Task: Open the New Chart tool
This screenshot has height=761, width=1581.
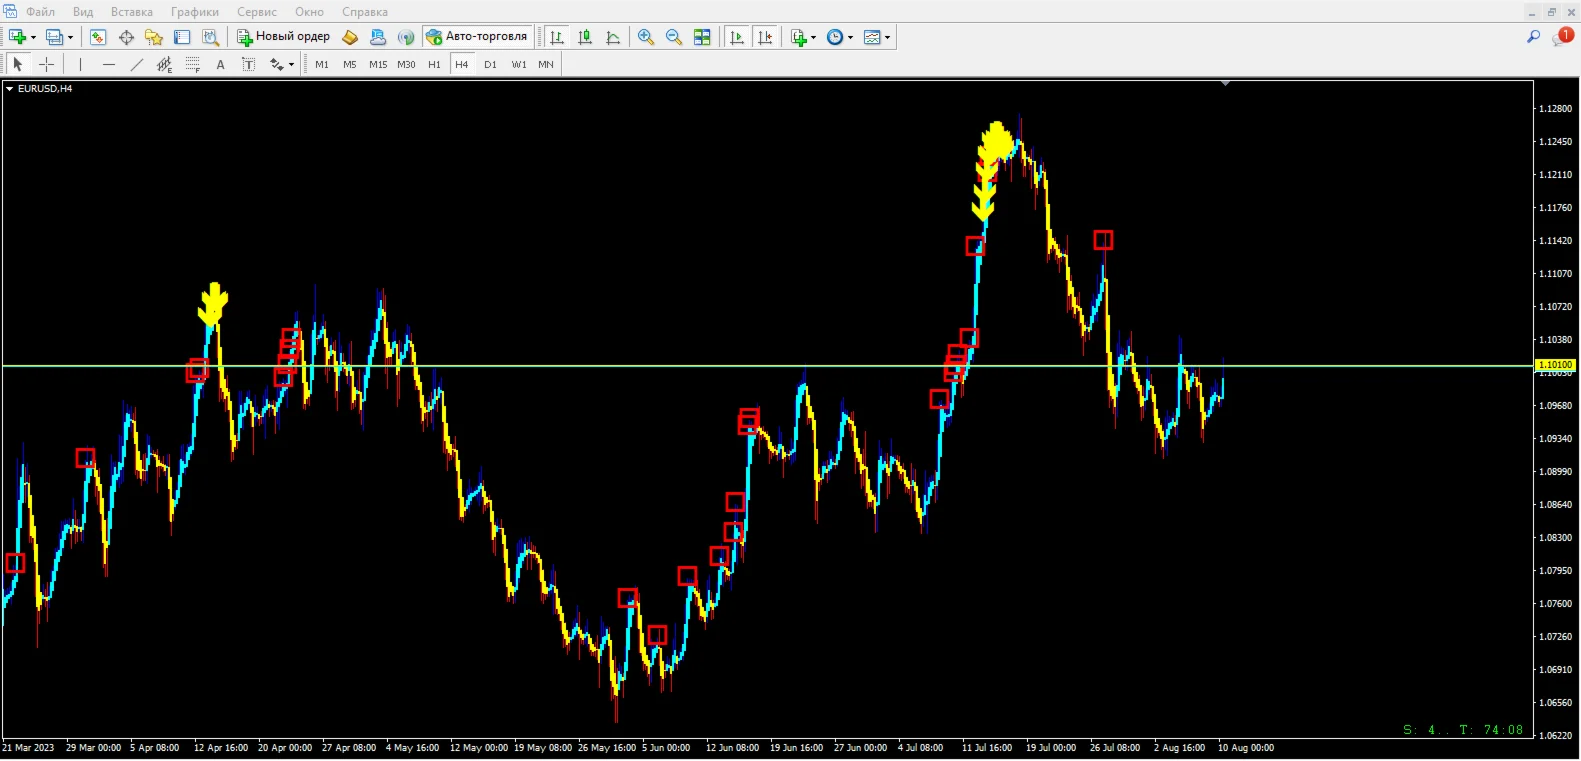Action: tap(17, 37)
